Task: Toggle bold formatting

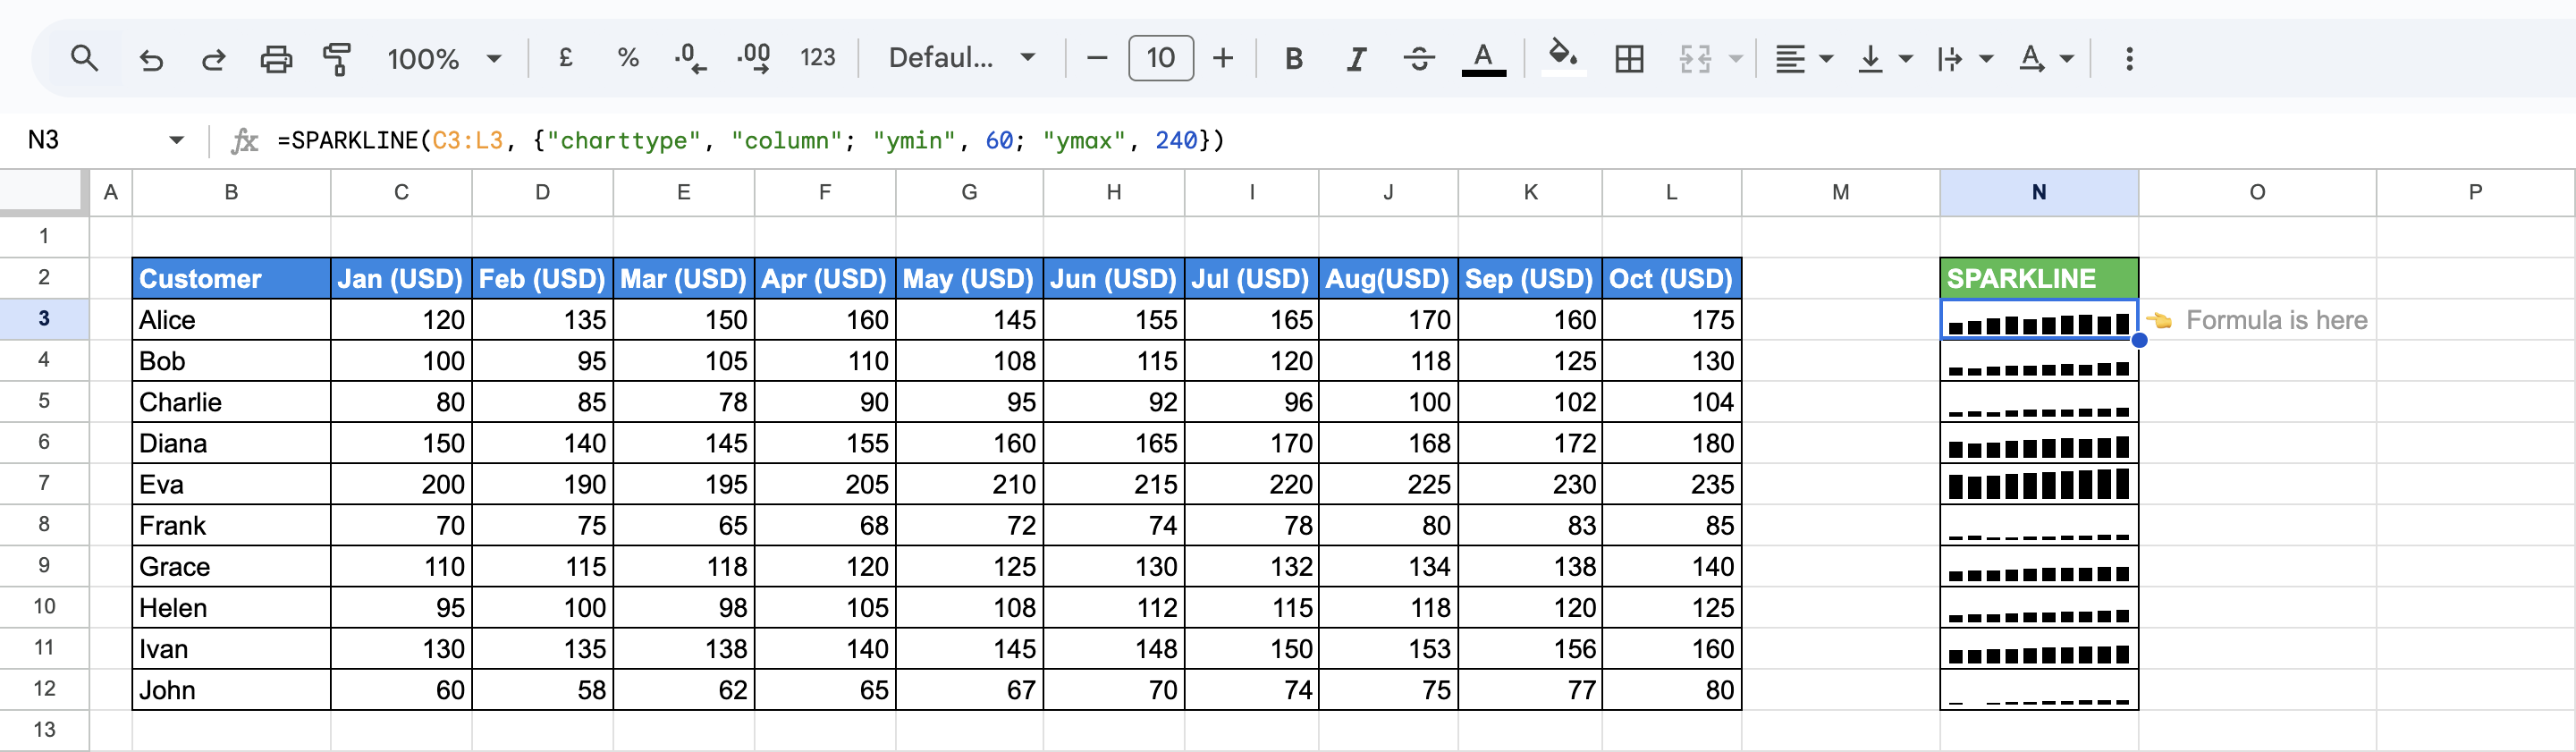Action: click(1293, 59)
